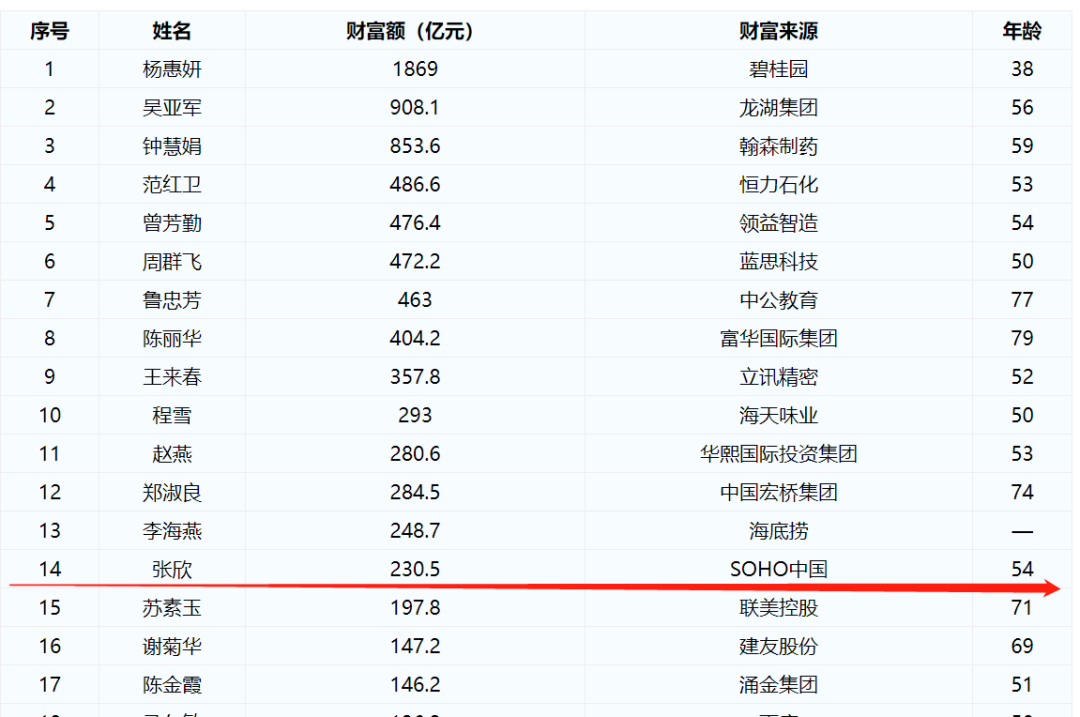1080x717 pixels.
Task: Click age 79 in 陈丽华 row
Action: point(1022,338)
